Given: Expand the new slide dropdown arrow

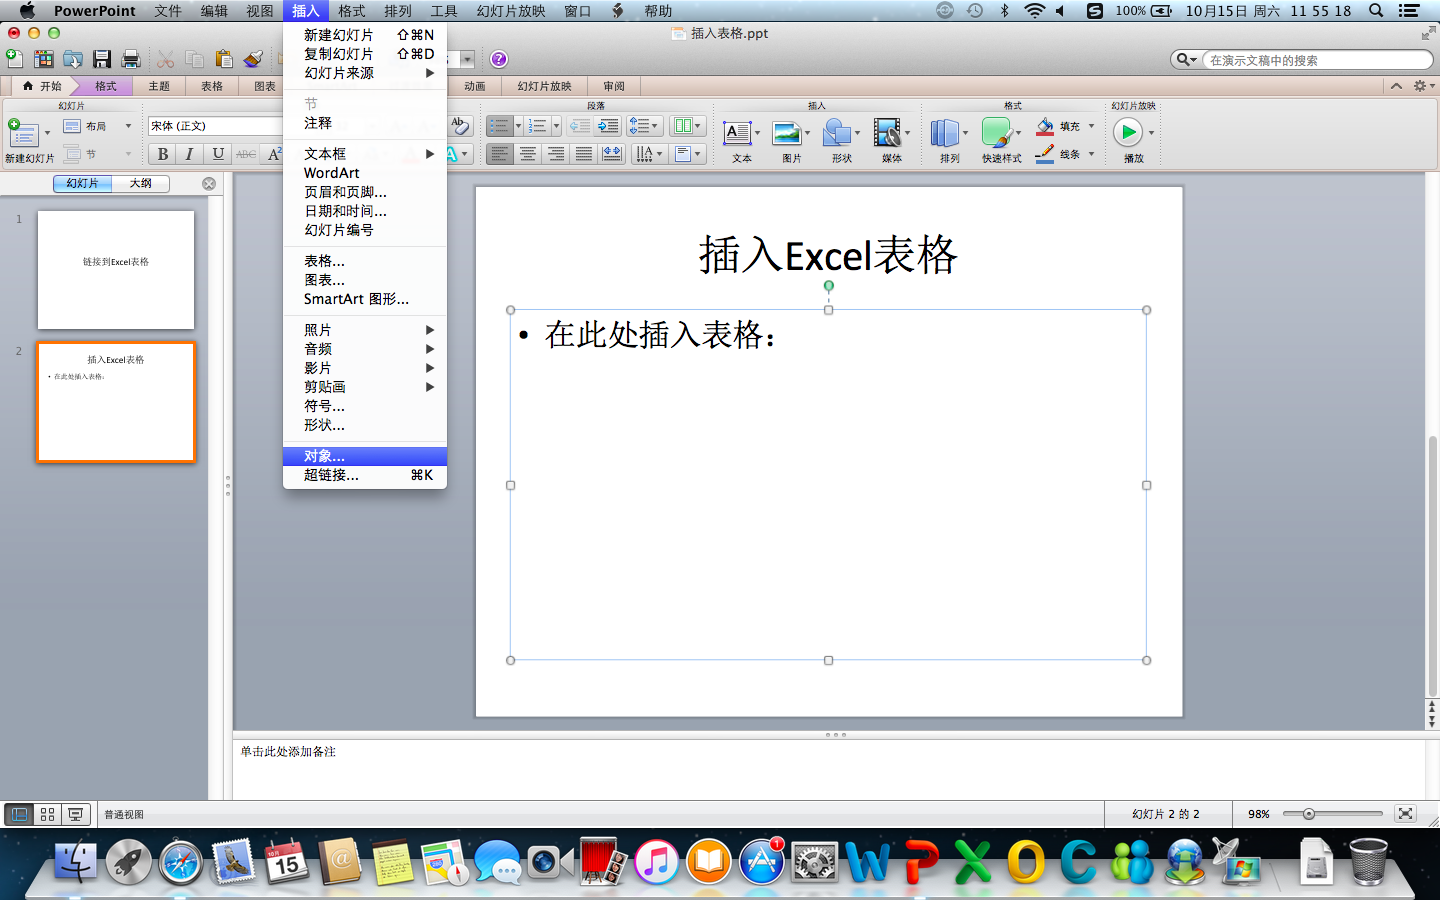Looking at the screenshot, I should pos(47,133).
